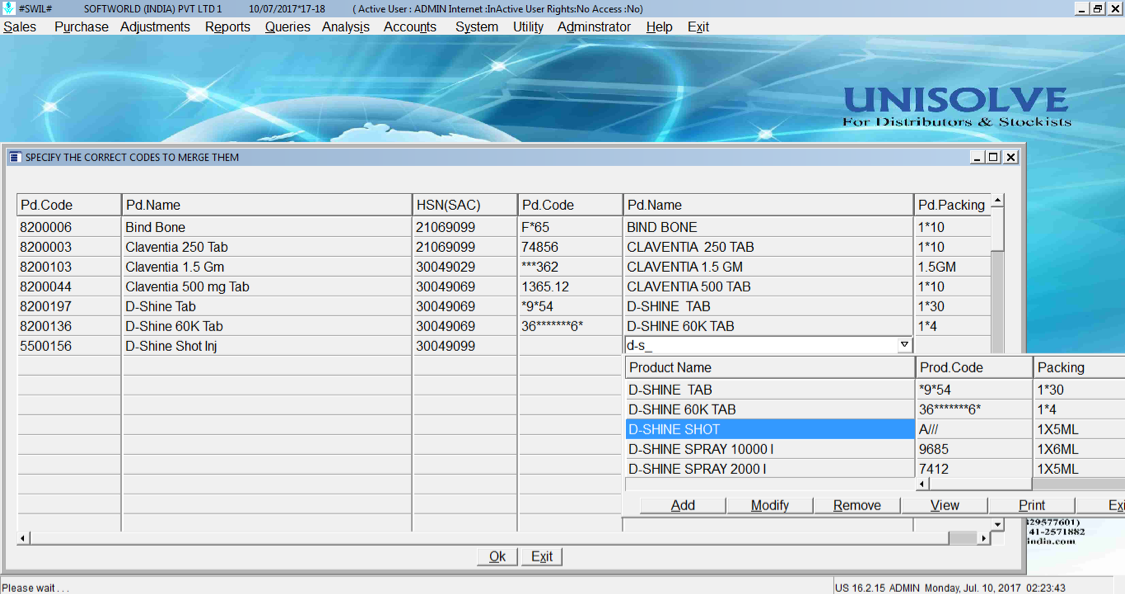Click product dropdown list scroll-left arrow
The width and height of the screenshot is (1125, 594).
(x=923, y=484)
